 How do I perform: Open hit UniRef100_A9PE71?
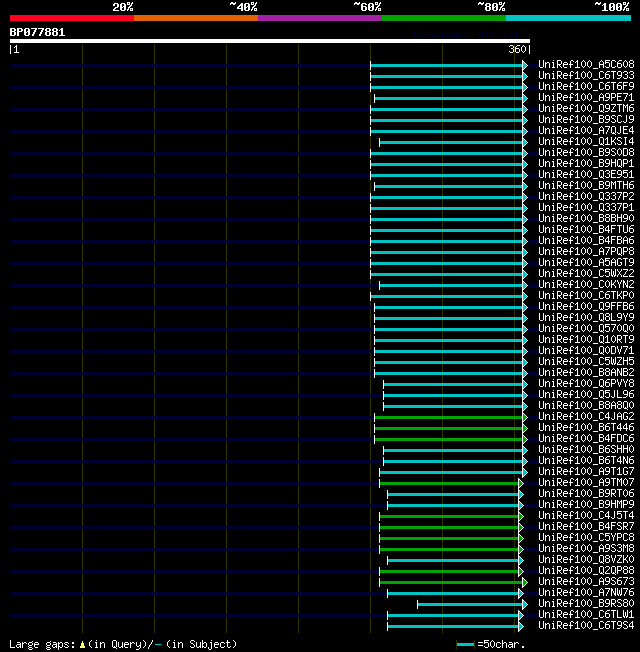[586, 98]
